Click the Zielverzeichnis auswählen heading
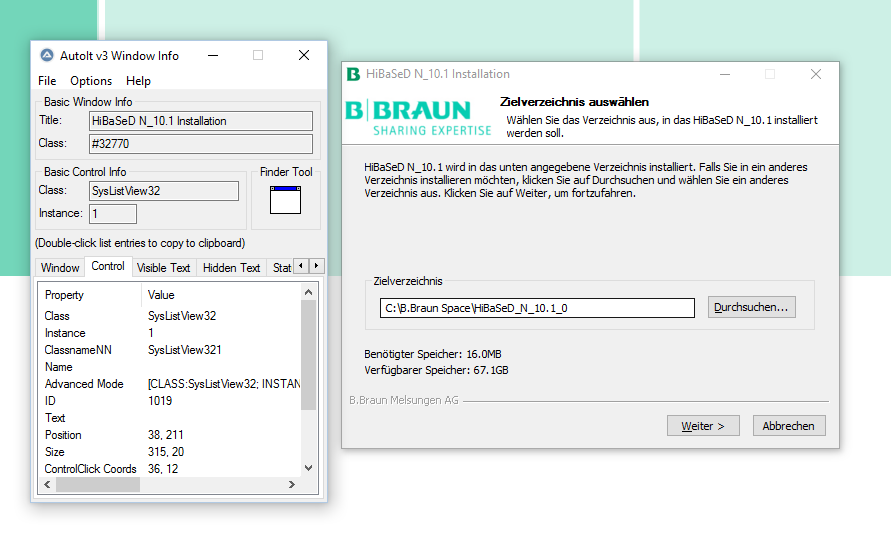The image size is (891, 560). point(574,102)
